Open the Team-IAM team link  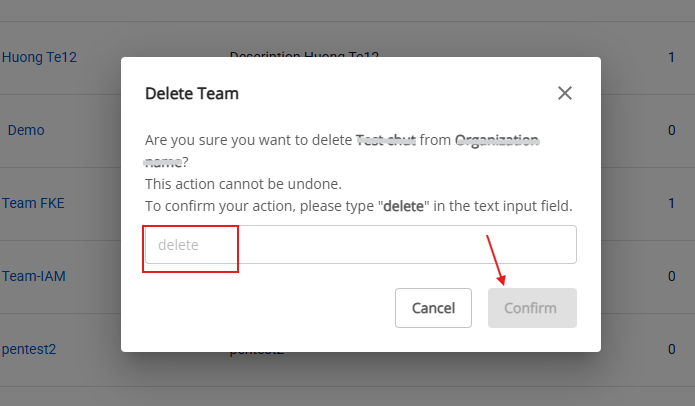click(x=34, y=276)
